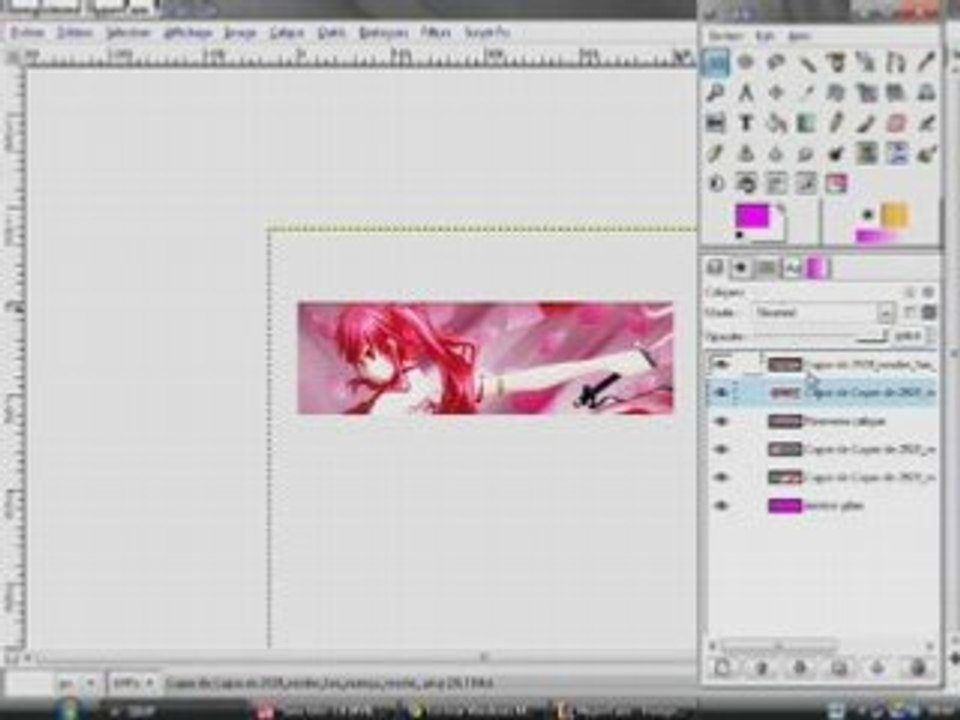This screenshot has height=720, width=960.
Task: Select the Measure compass tool
Action: [745, 92]
